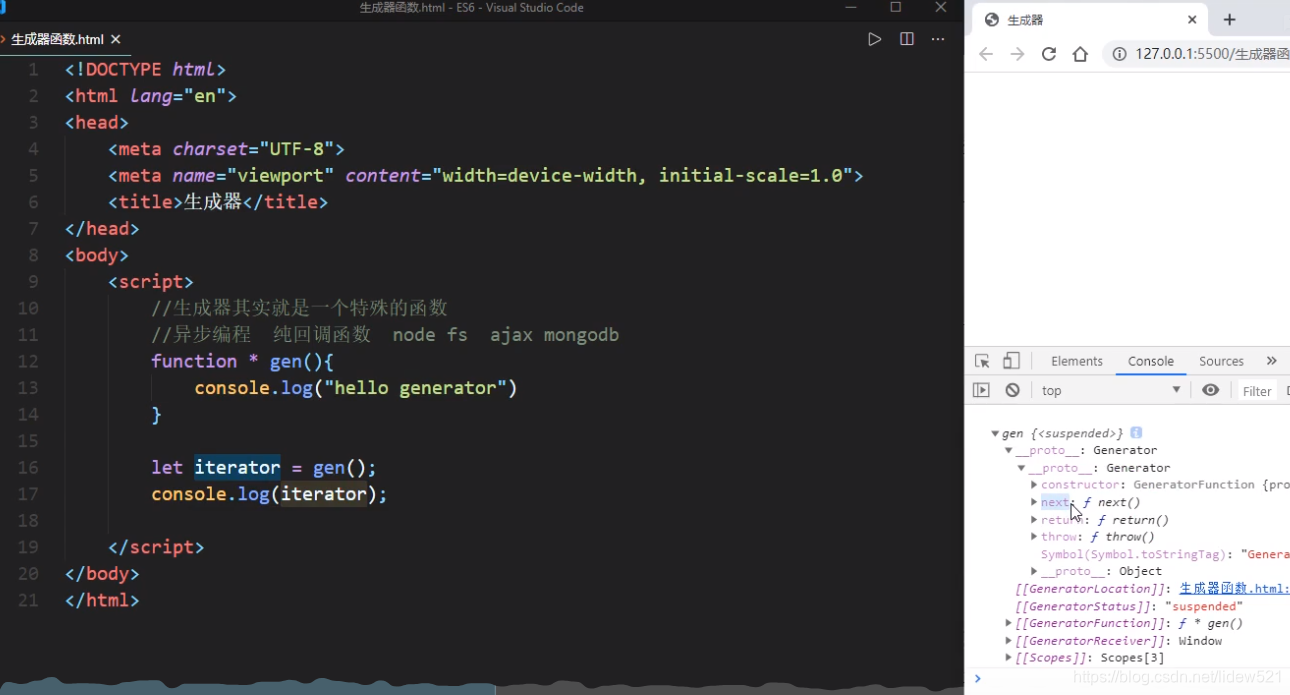Screen dimensions: 1290x695
Task: Click the <meta charset="UTF-8"> line
Action: (226, 149)
